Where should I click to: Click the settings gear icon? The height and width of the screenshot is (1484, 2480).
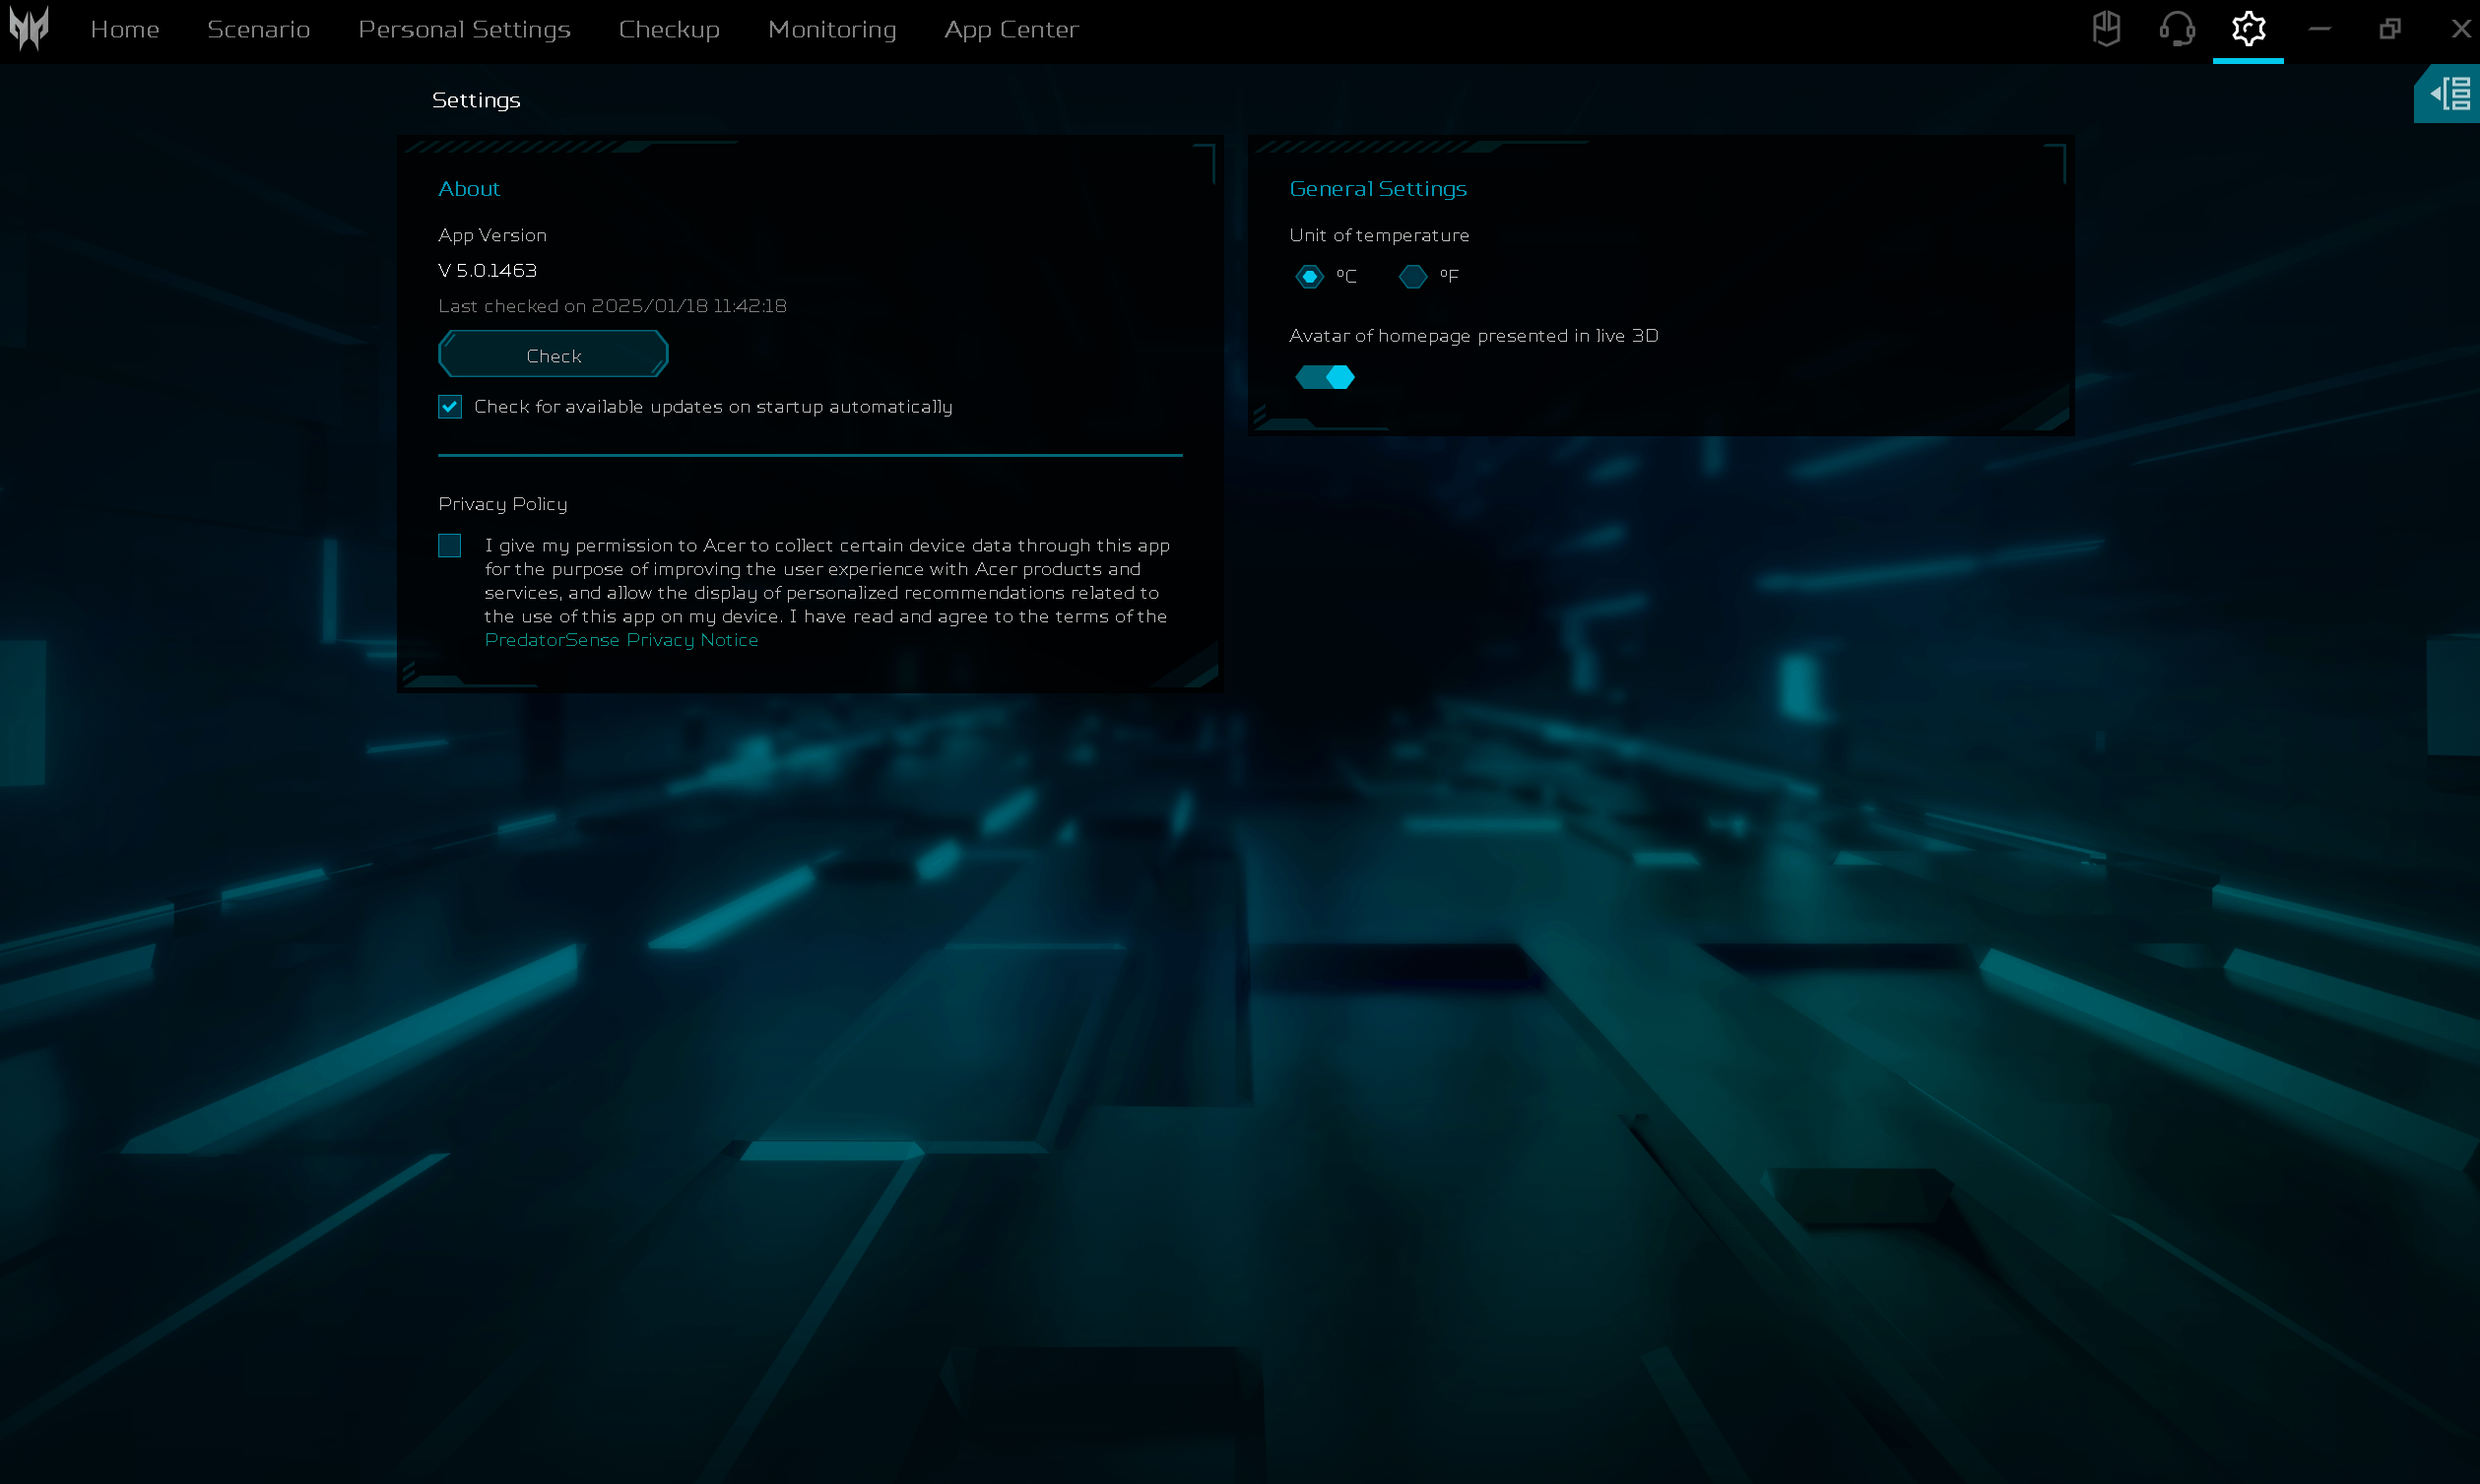pos(2248,28)
